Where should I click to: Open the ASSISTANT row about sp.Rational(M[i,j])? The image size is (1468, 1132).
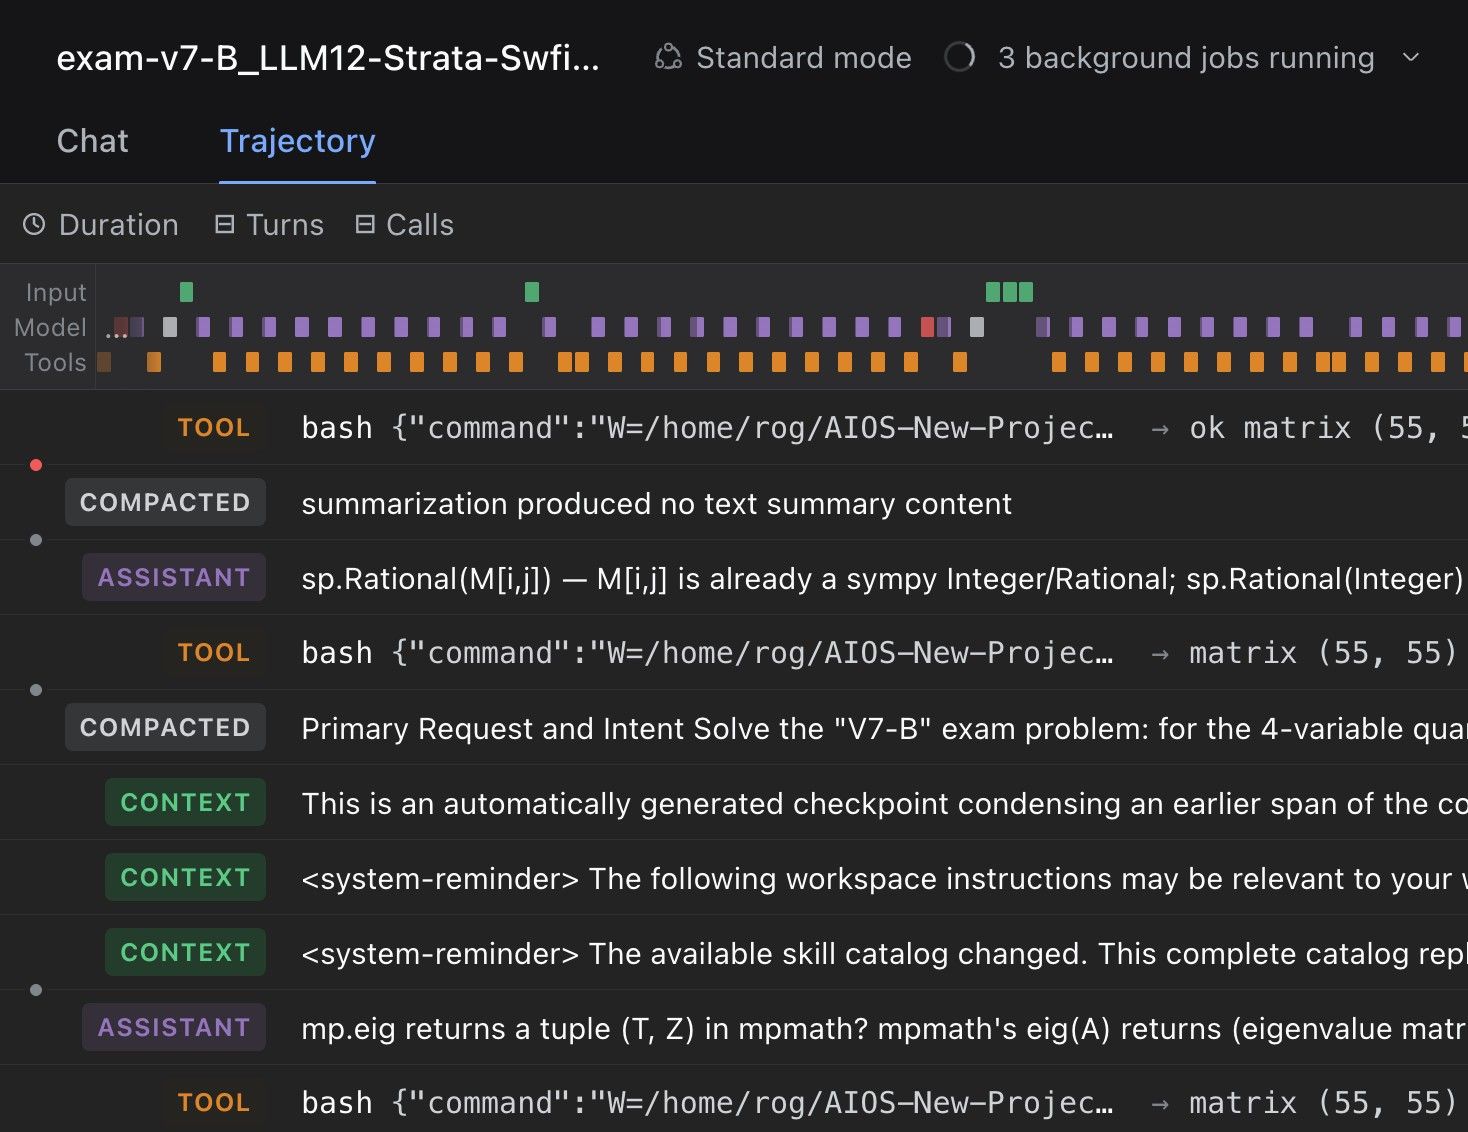click(734, 577)
